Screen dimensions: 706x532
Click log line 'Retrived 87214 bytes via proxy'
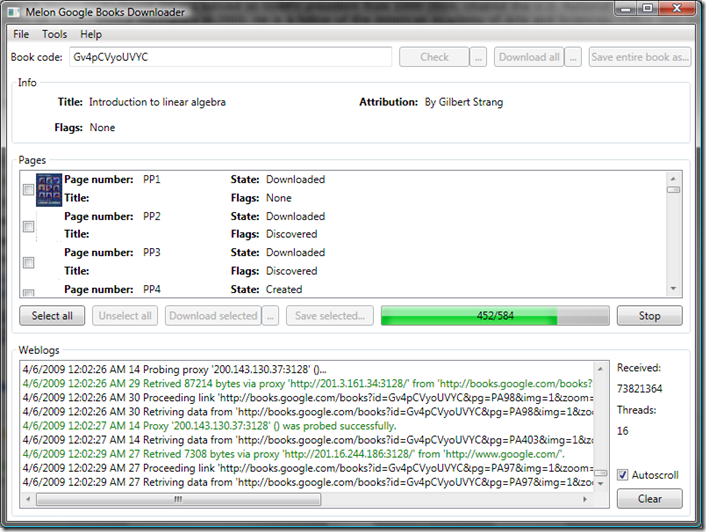308,383
